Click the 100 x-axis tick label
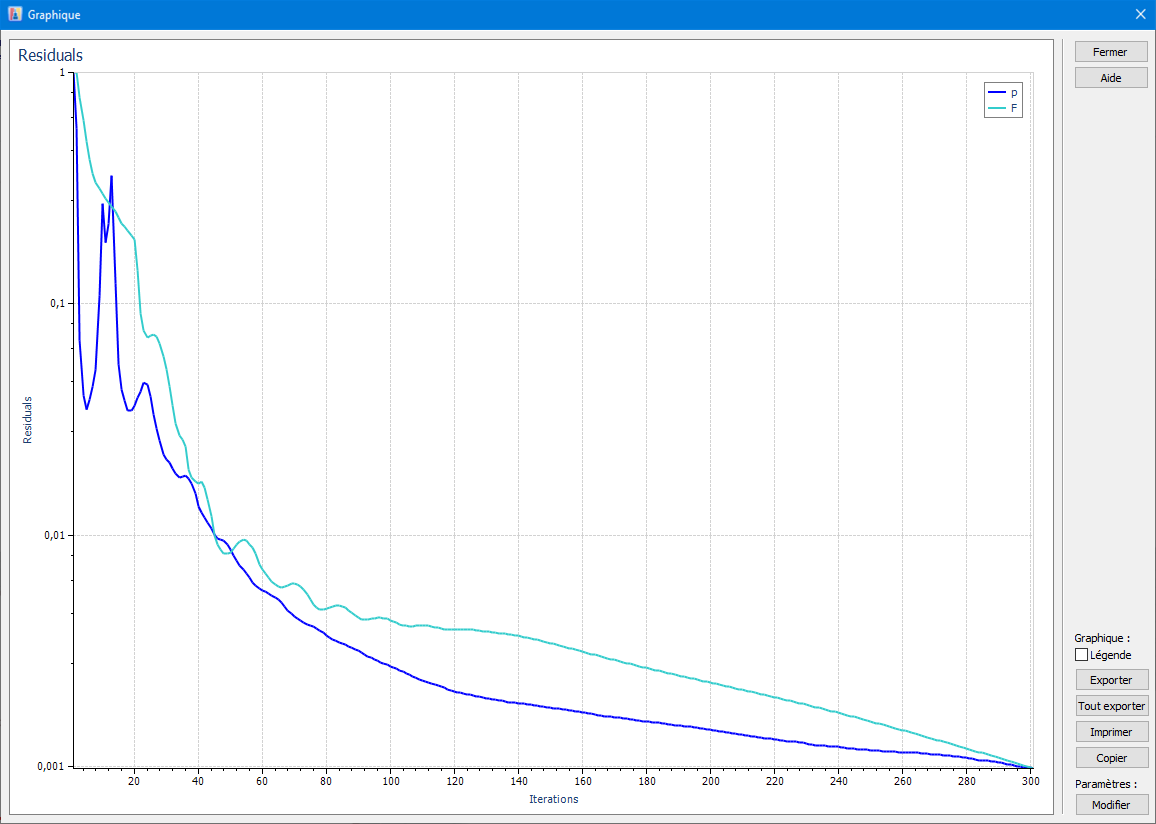The image size is (1156, 824). (391, 781)
